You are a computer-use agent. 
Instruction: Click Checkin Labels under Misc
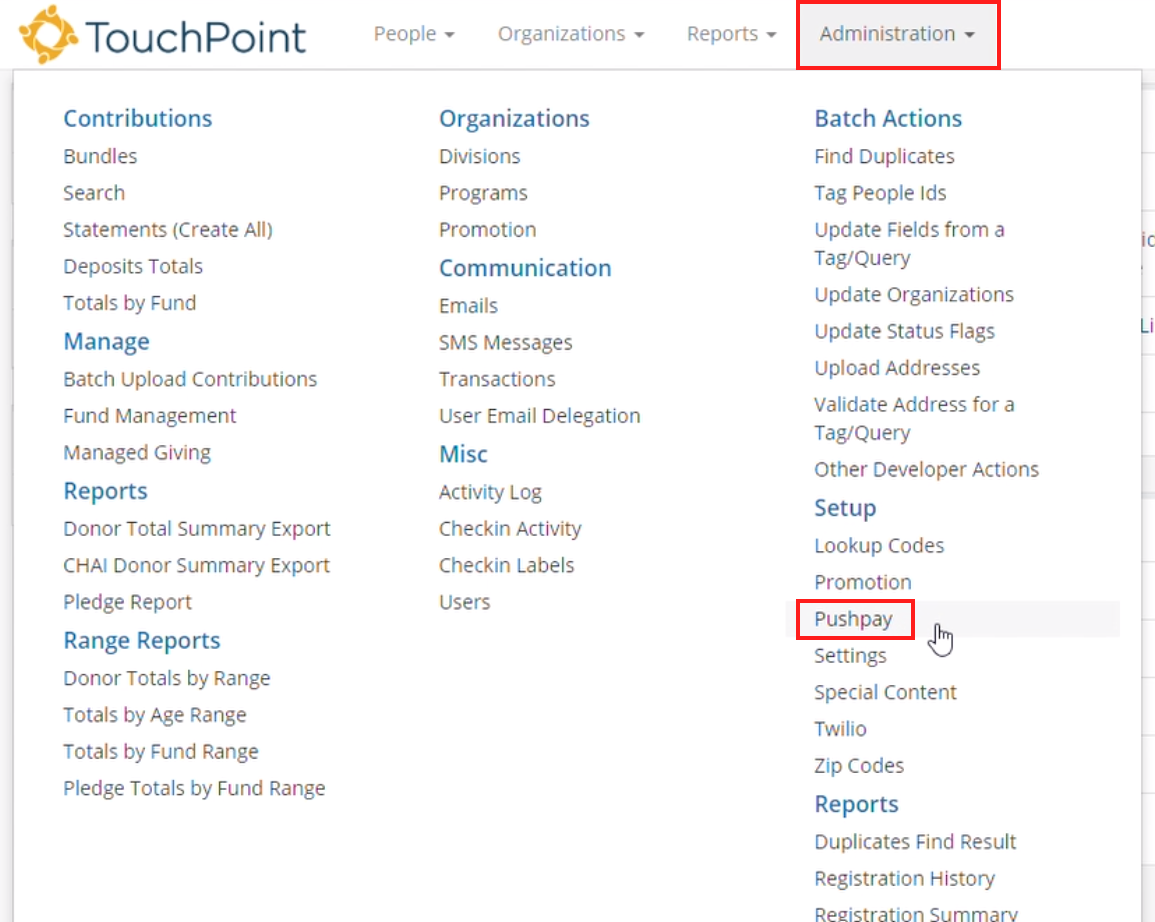(506, 564)
